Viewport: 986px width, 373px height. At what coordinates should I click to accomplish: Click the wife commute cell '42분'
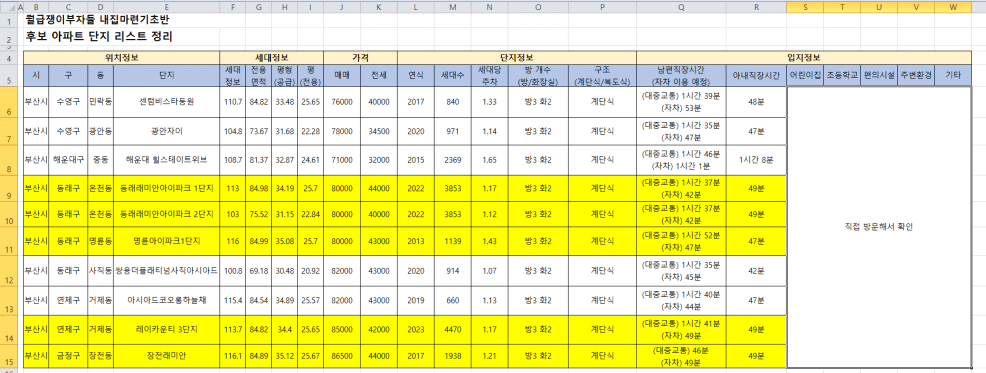click(756, 270)
